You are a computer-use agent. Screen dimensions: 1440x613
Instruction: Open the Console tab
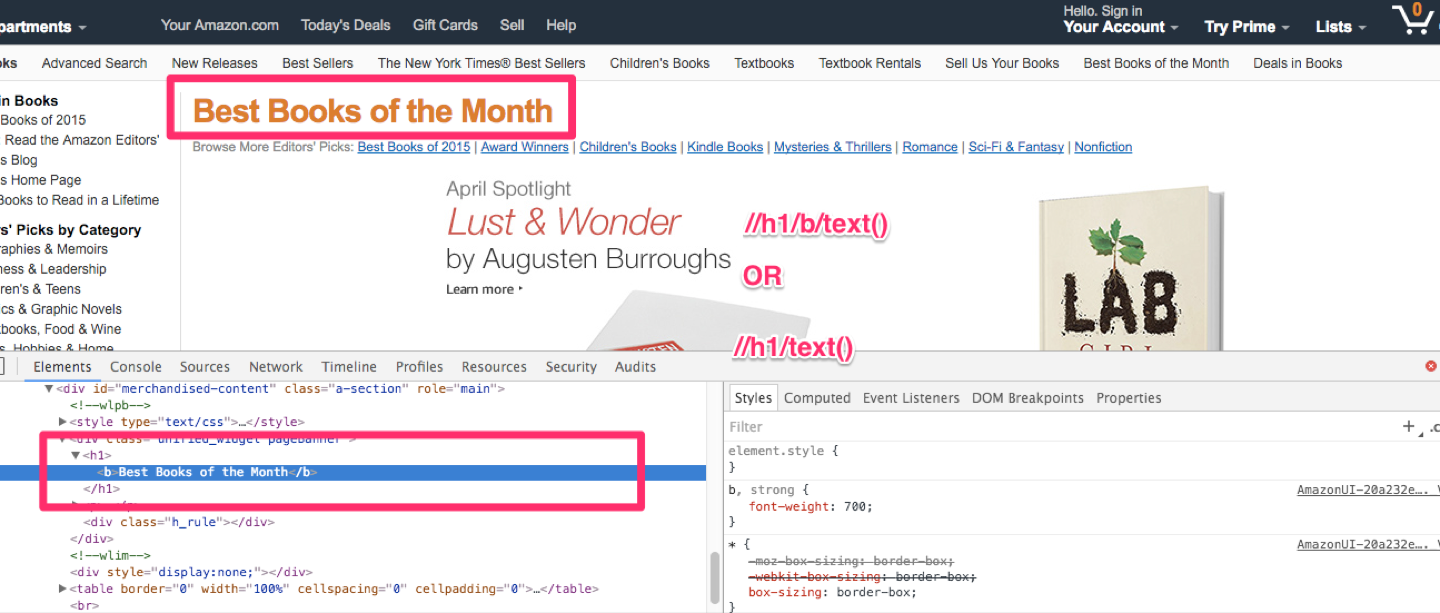coord(136,367)
